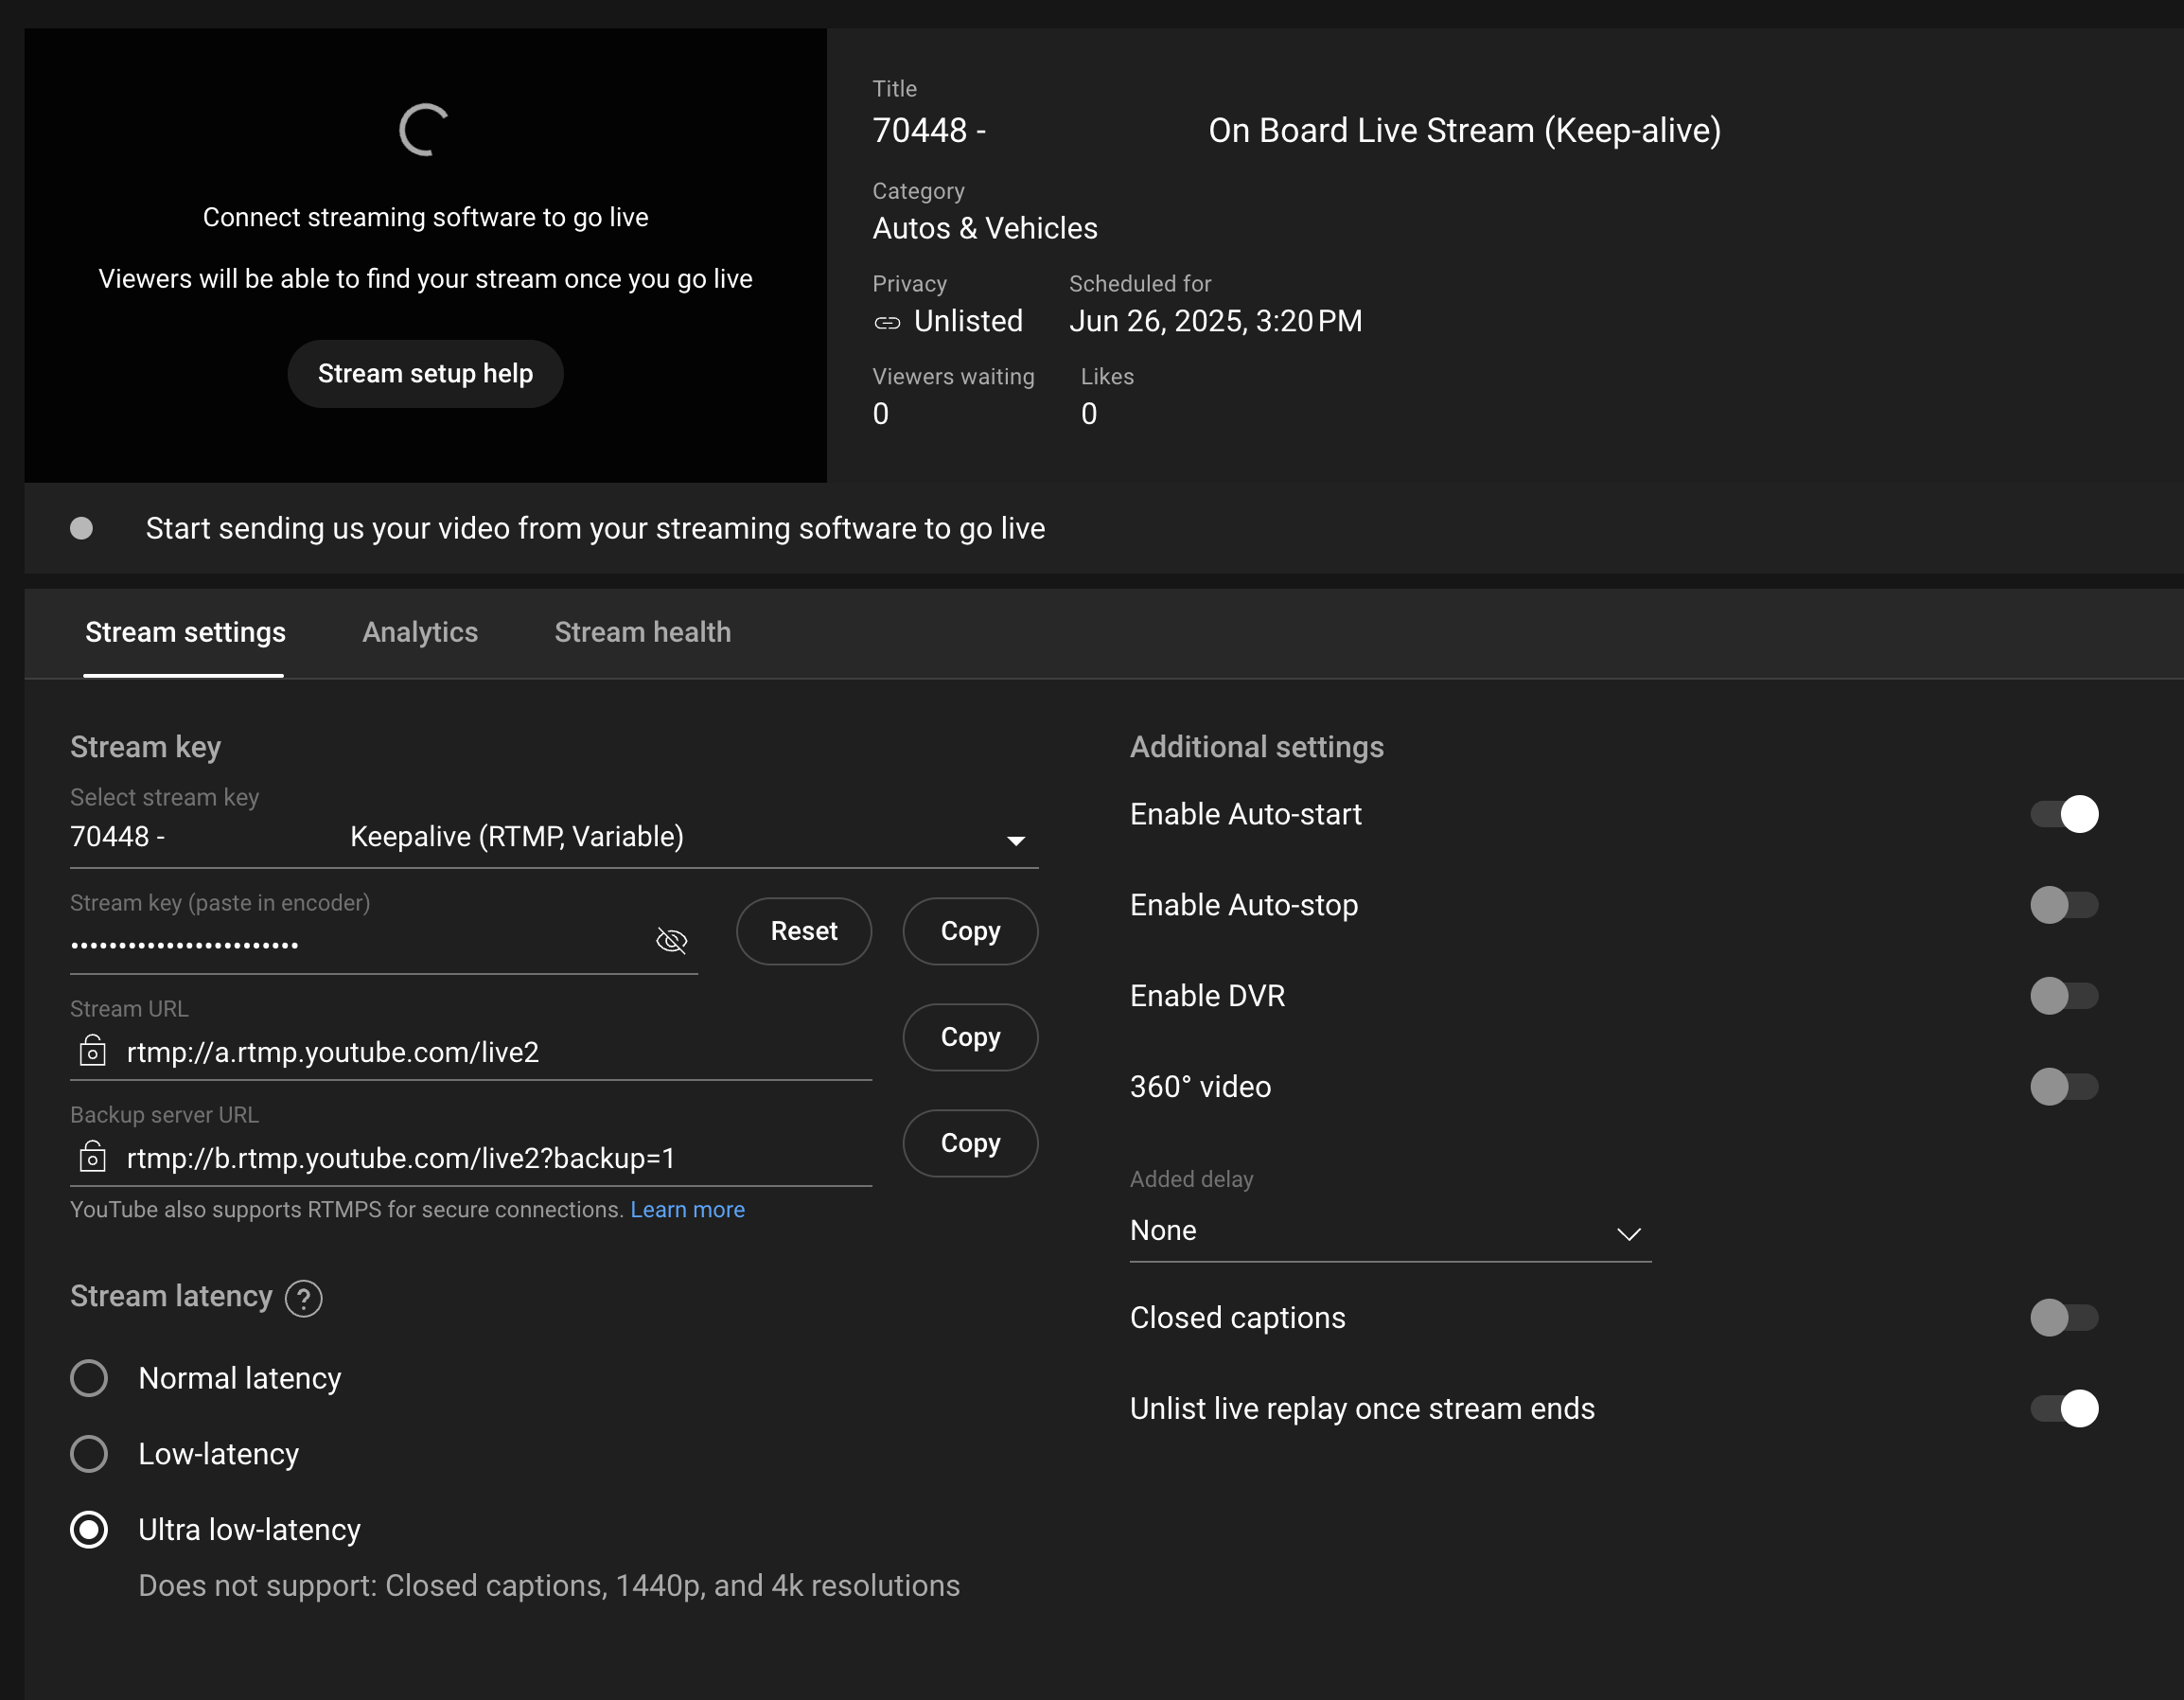The width and height of the screenshot is (2184, 1700).
Task: Click the Likes count value
Action: click(x=1089, y=414)
